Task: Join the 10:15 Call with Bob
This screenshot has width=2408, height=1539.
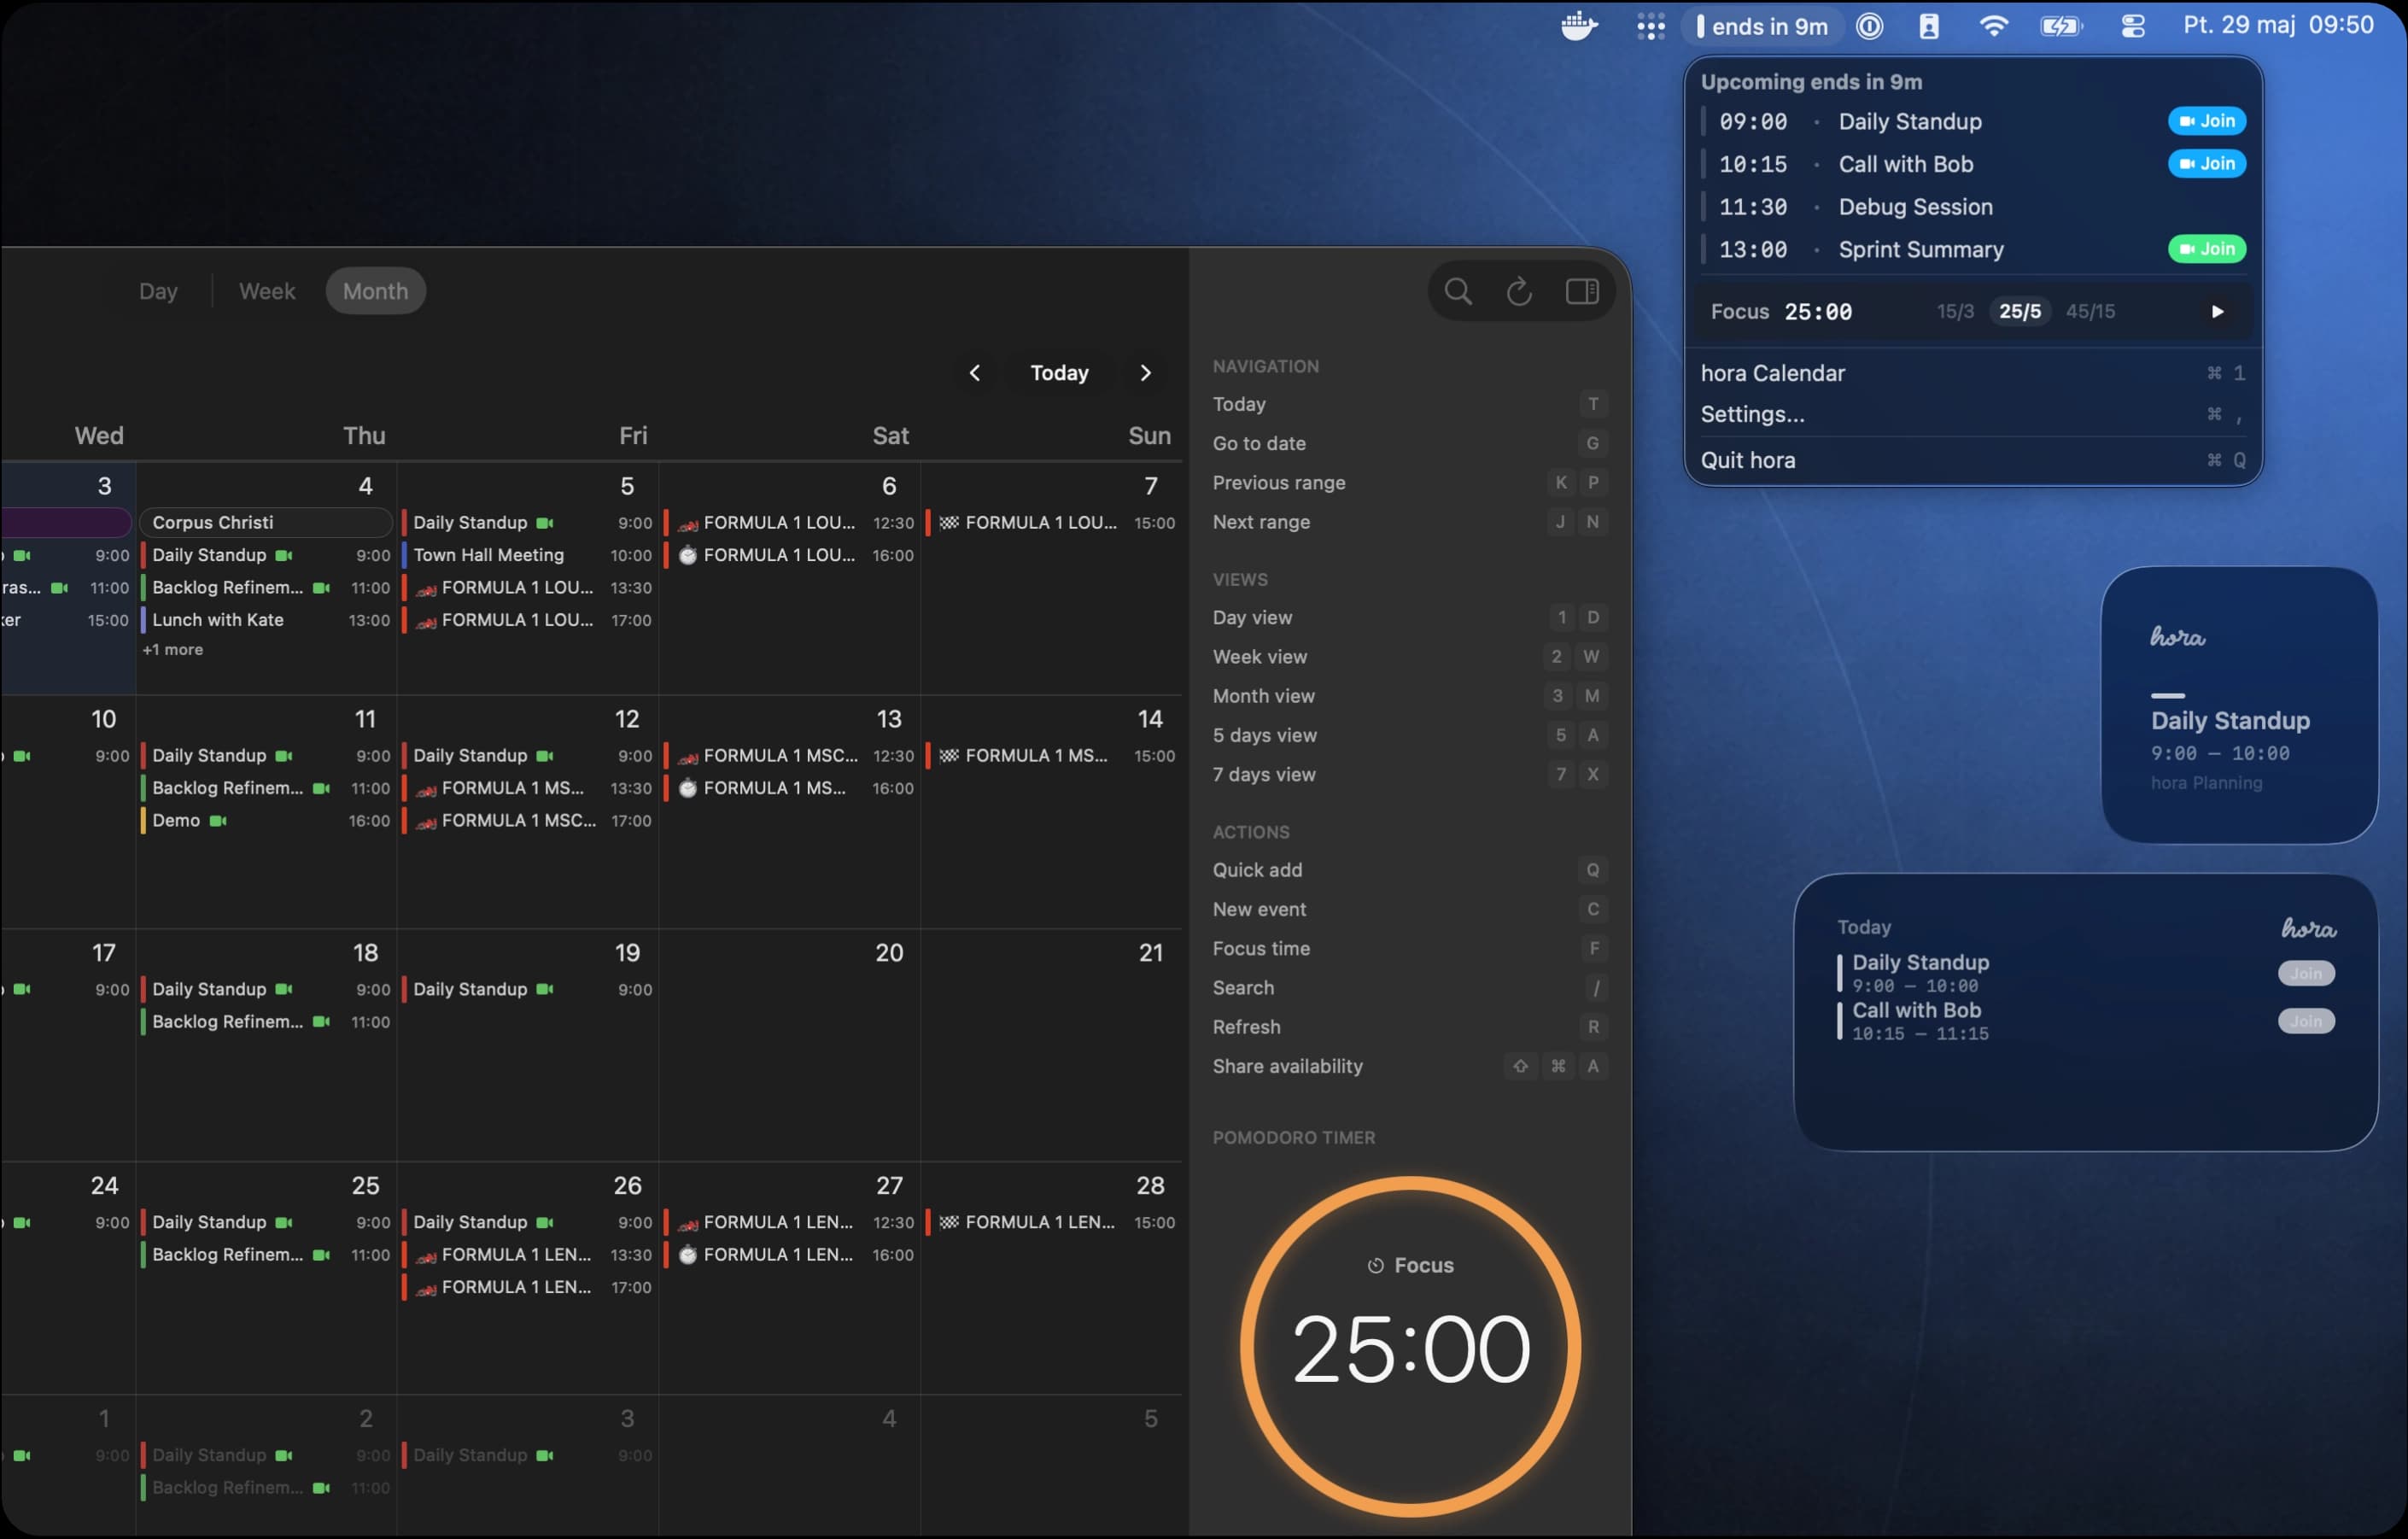Action: 2207,163
